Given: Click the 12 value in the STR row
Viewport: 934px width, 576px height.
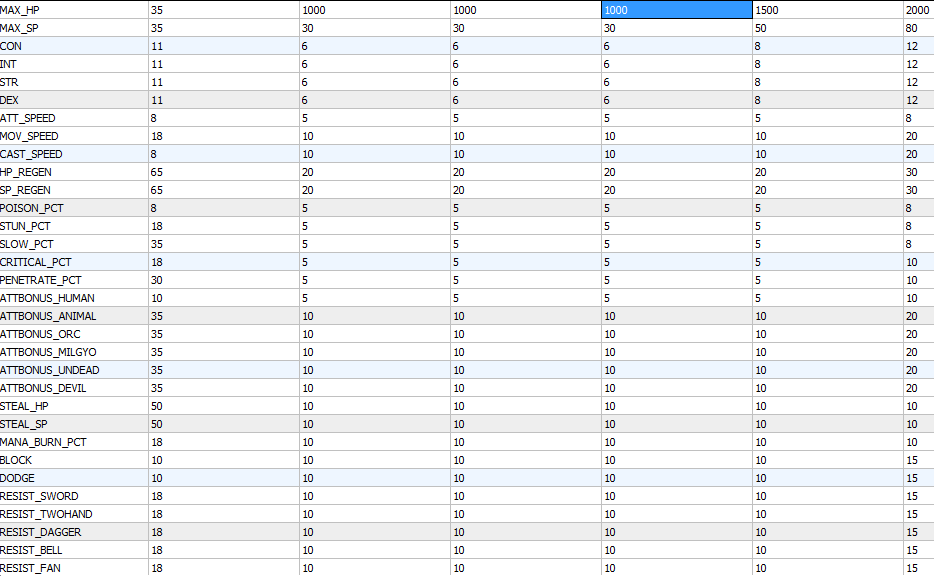Looking at the screenshot, I should pos(912,82).
